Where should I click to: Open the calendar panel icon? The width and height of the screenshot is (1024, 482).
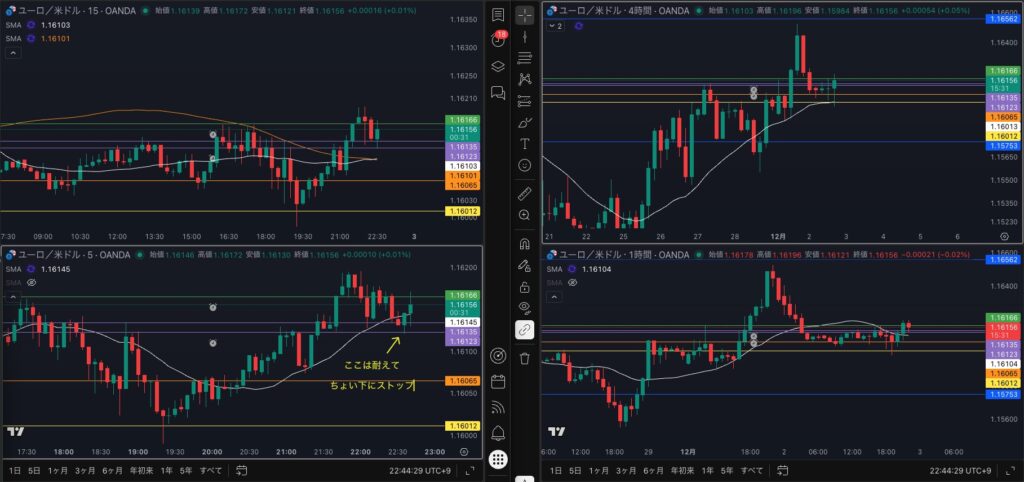498,381
